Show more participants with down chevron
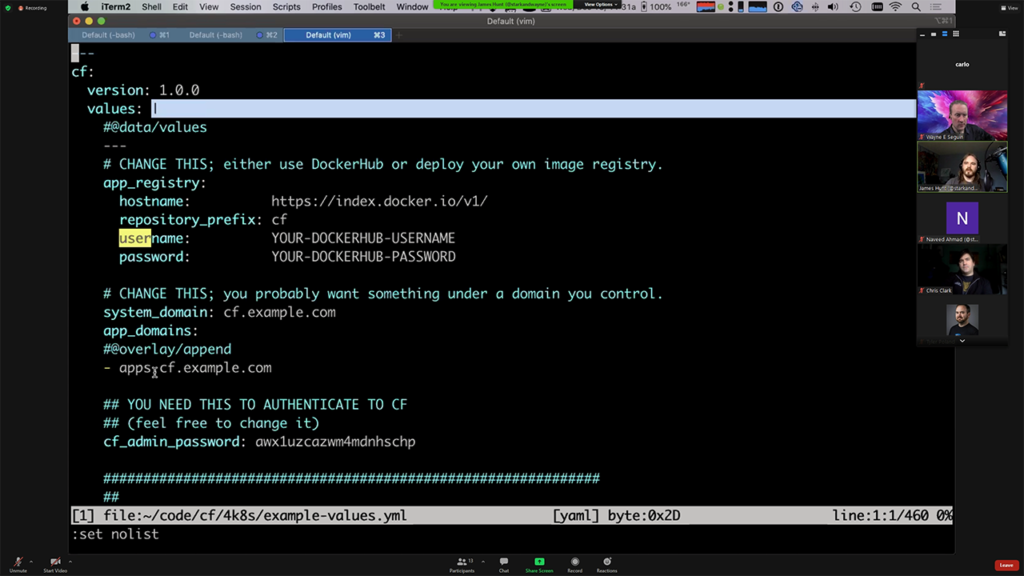 [x=962, y=341]
